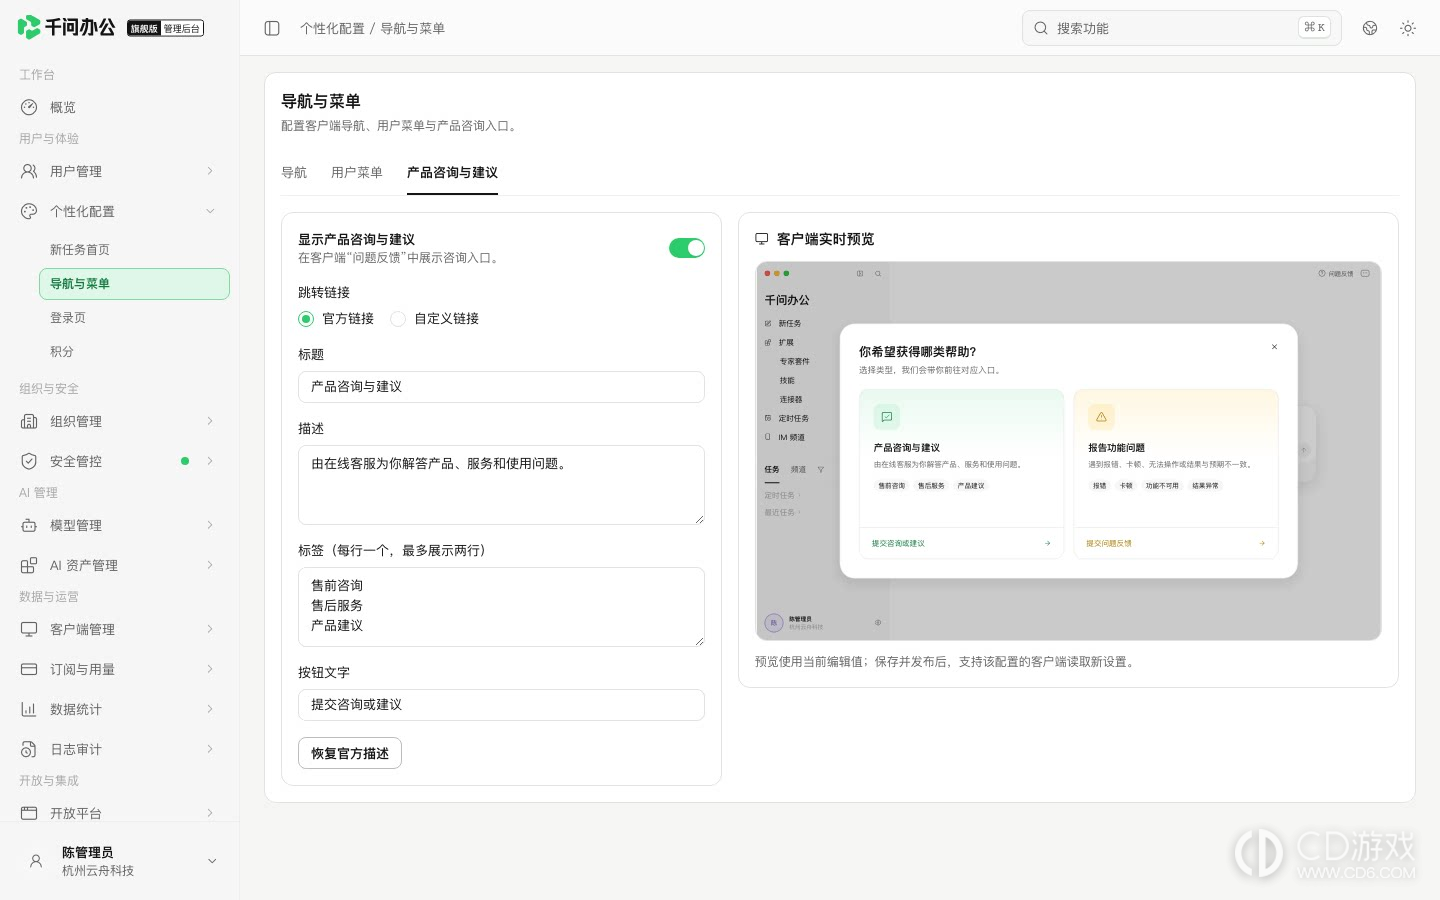Expand 开放平台 submenu chevron
This screenshot has width=1440, height=900.
click(x=210, y=813)
